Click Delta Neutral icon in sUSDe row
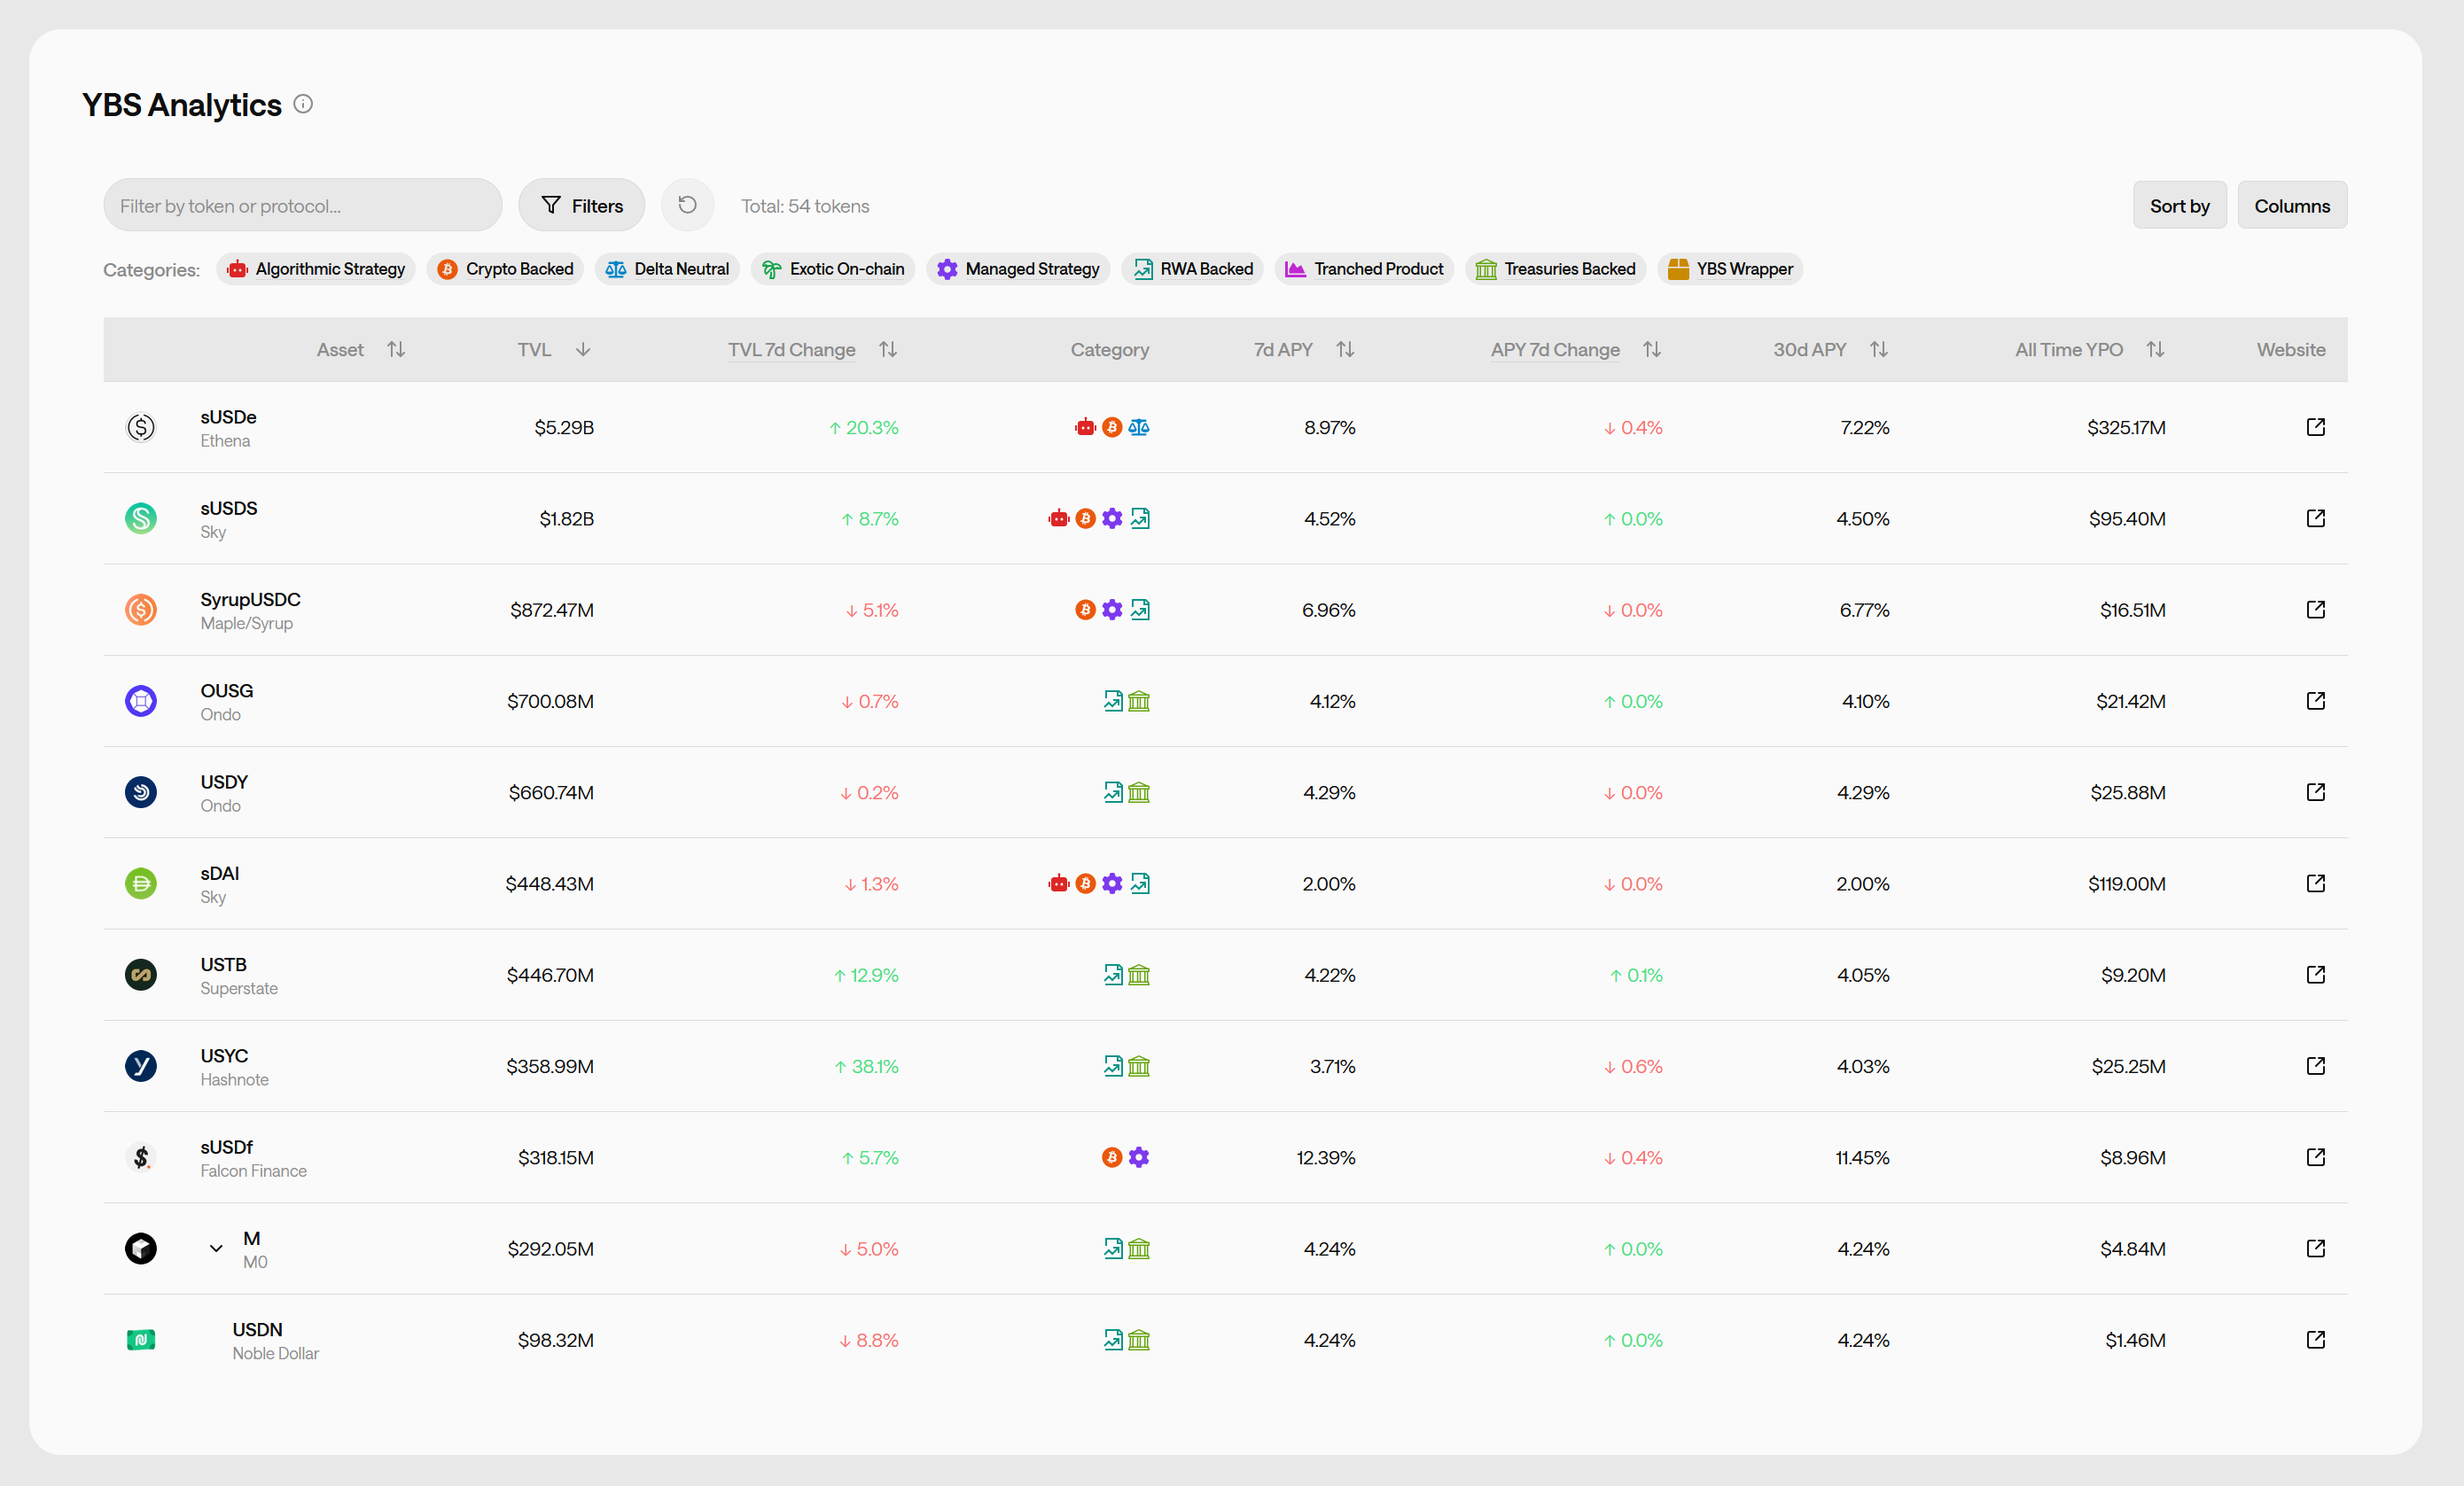The width and height of the screenshot is (2464, 1486). click(1139, 427)
